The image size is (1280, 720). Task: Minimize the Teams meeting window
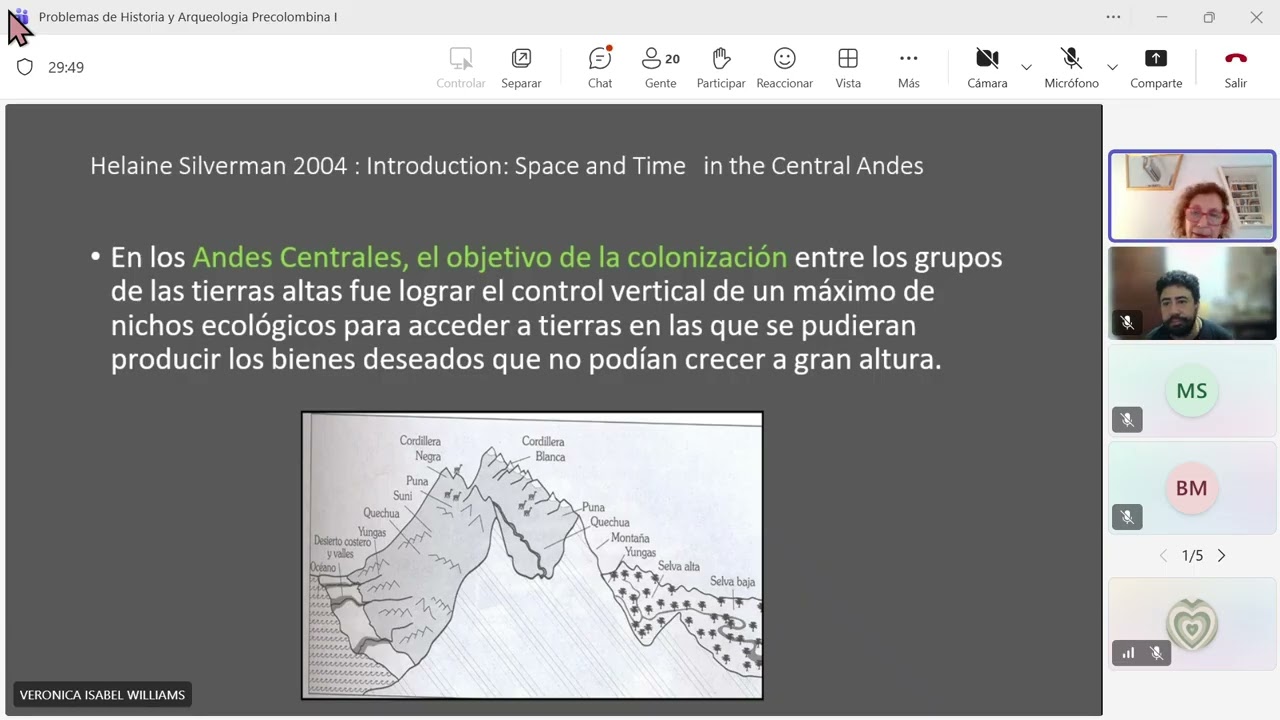click(x=1161, y=17)
